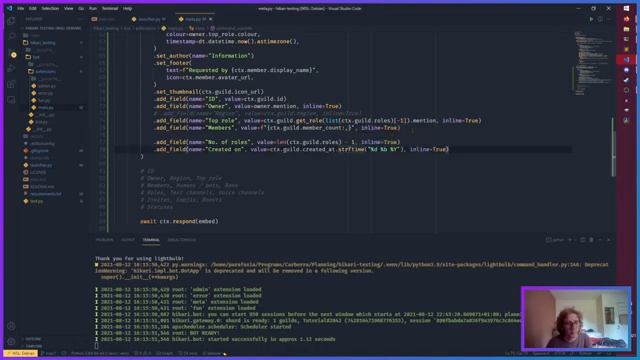
Task: Expand the Outline section
Action: [x=33, y=339]
